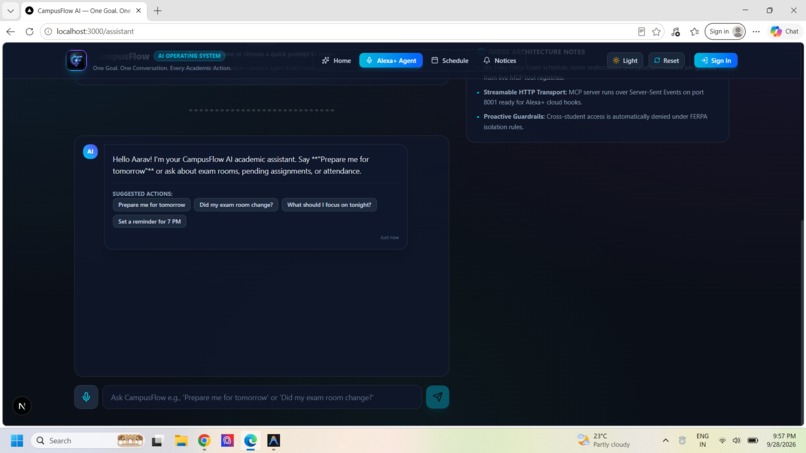Viewport: 806px width, 453px height.
Task: Go to the Schedule page
Action: (x=450, y=61)
